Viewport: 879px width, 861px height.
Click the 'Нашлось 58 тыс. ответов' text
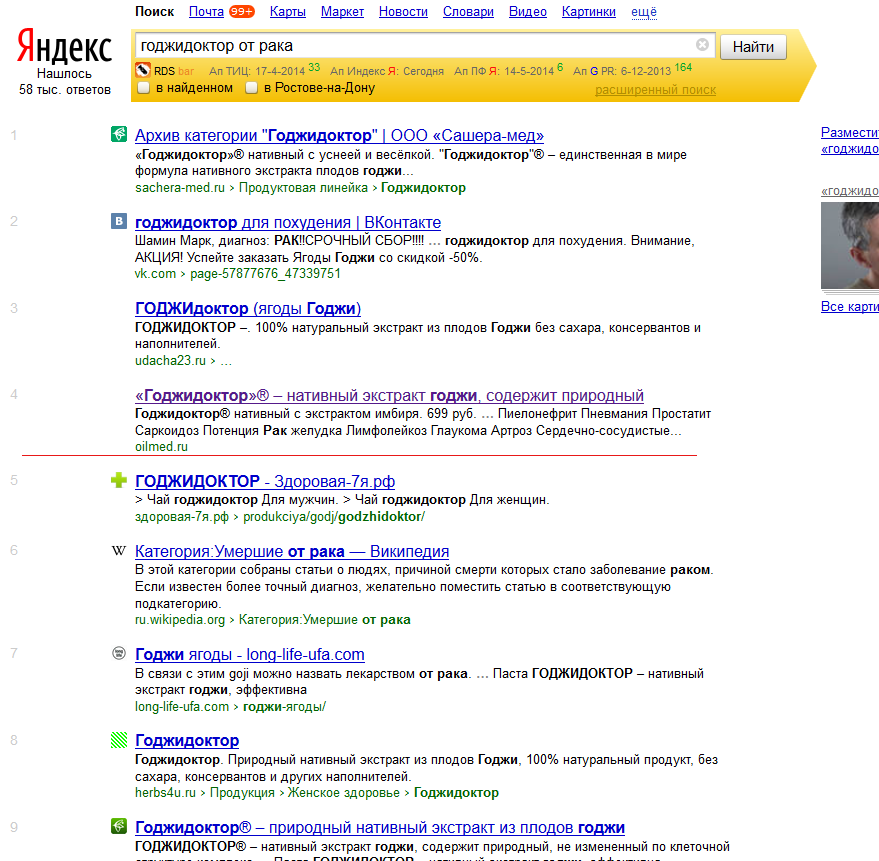pyautogui.click(x=64, y=81)
